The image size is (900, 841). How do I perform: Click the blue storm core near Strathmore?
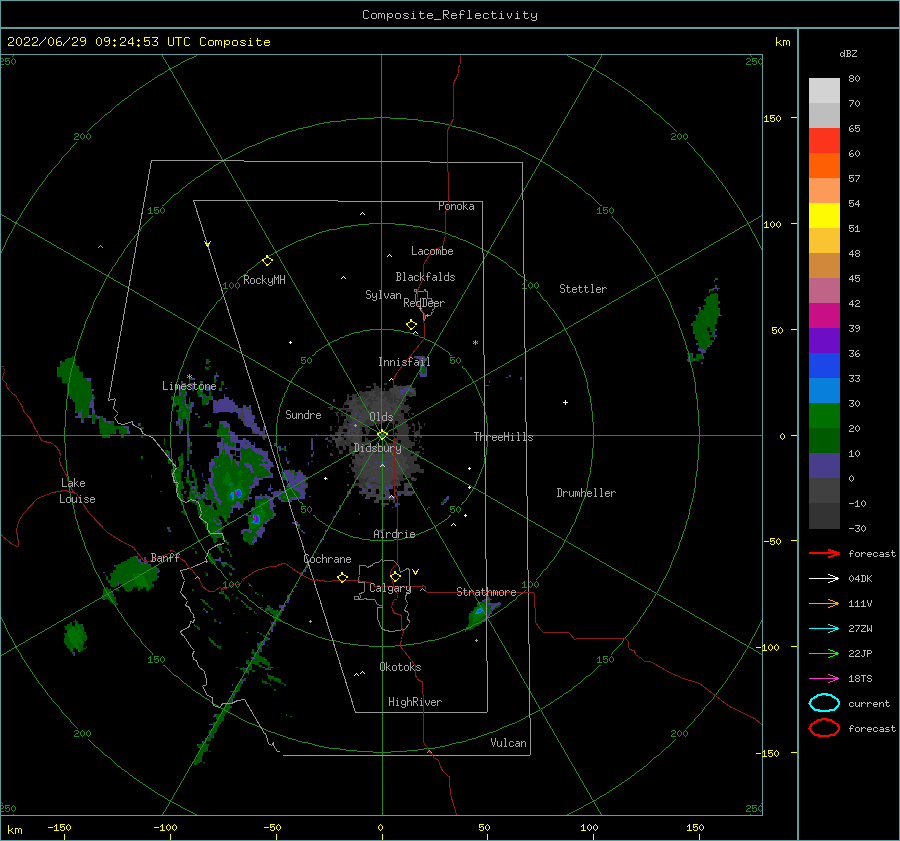tap(479, 611)
